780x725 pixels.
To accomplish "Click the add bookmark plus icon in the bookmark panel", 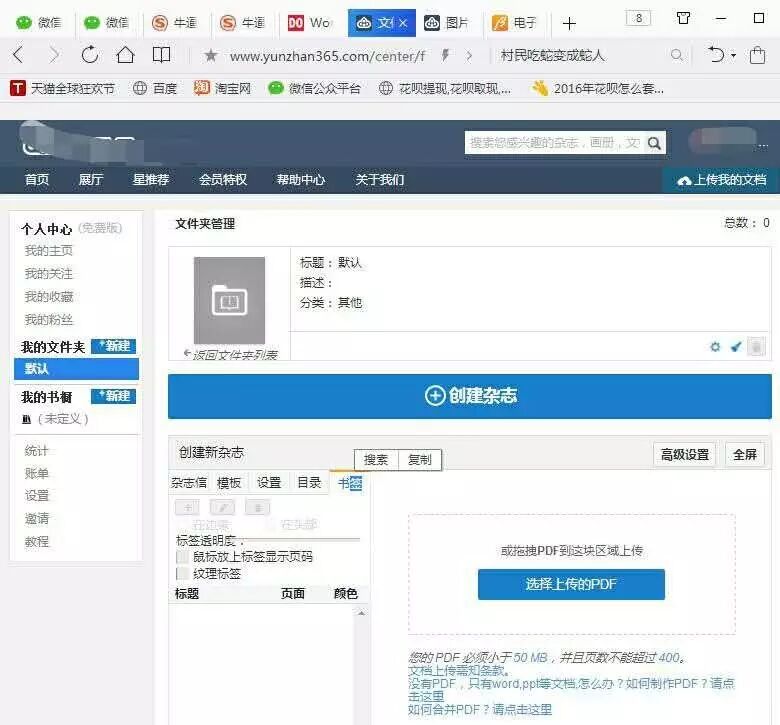I will pyautogui.click(x=188, y=508).
